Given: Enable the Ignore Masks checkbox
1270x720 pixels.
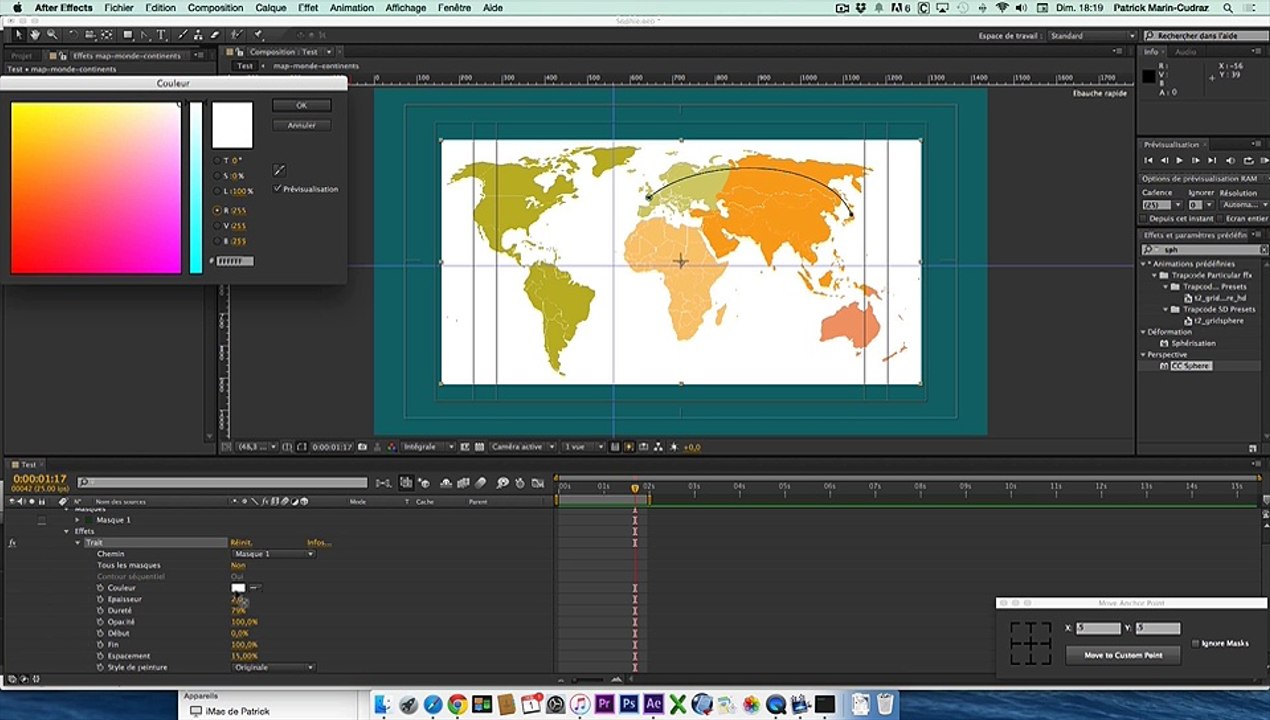Looking at the screenshot, I should click(1196, 643).
